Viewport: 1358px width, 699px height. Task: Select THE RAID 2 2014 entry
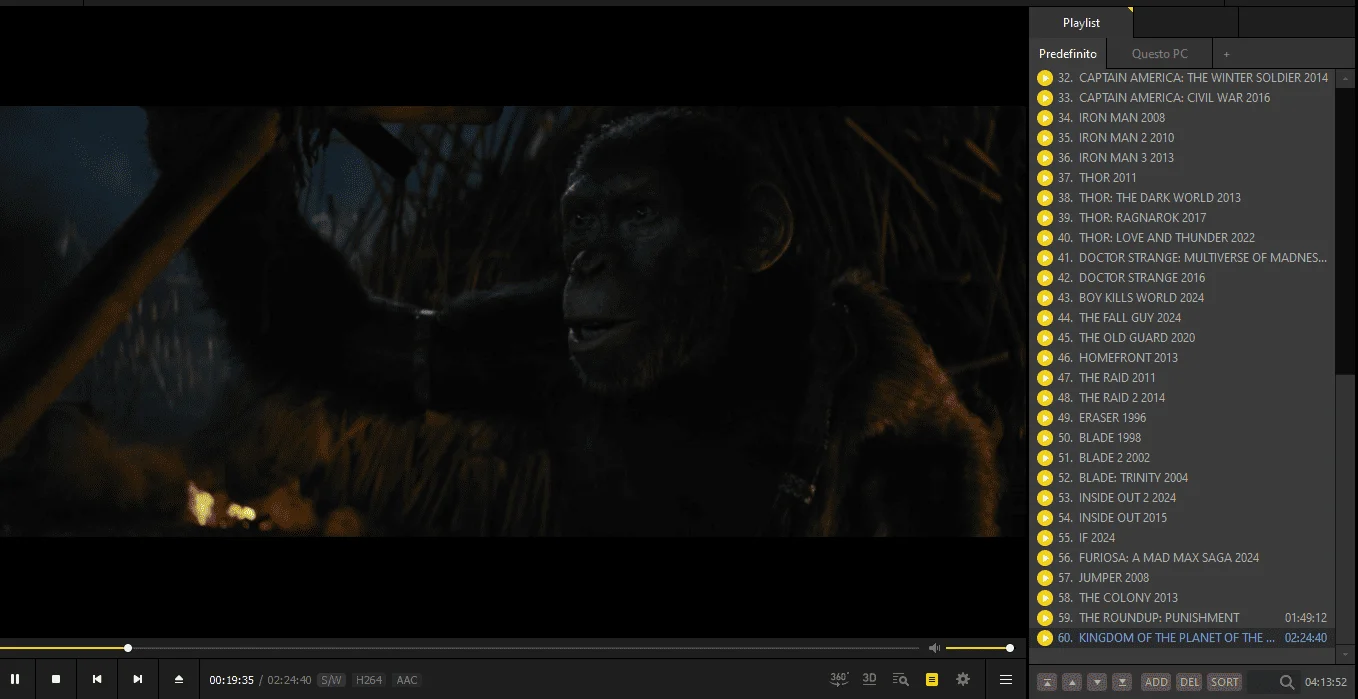point(1183,398)
